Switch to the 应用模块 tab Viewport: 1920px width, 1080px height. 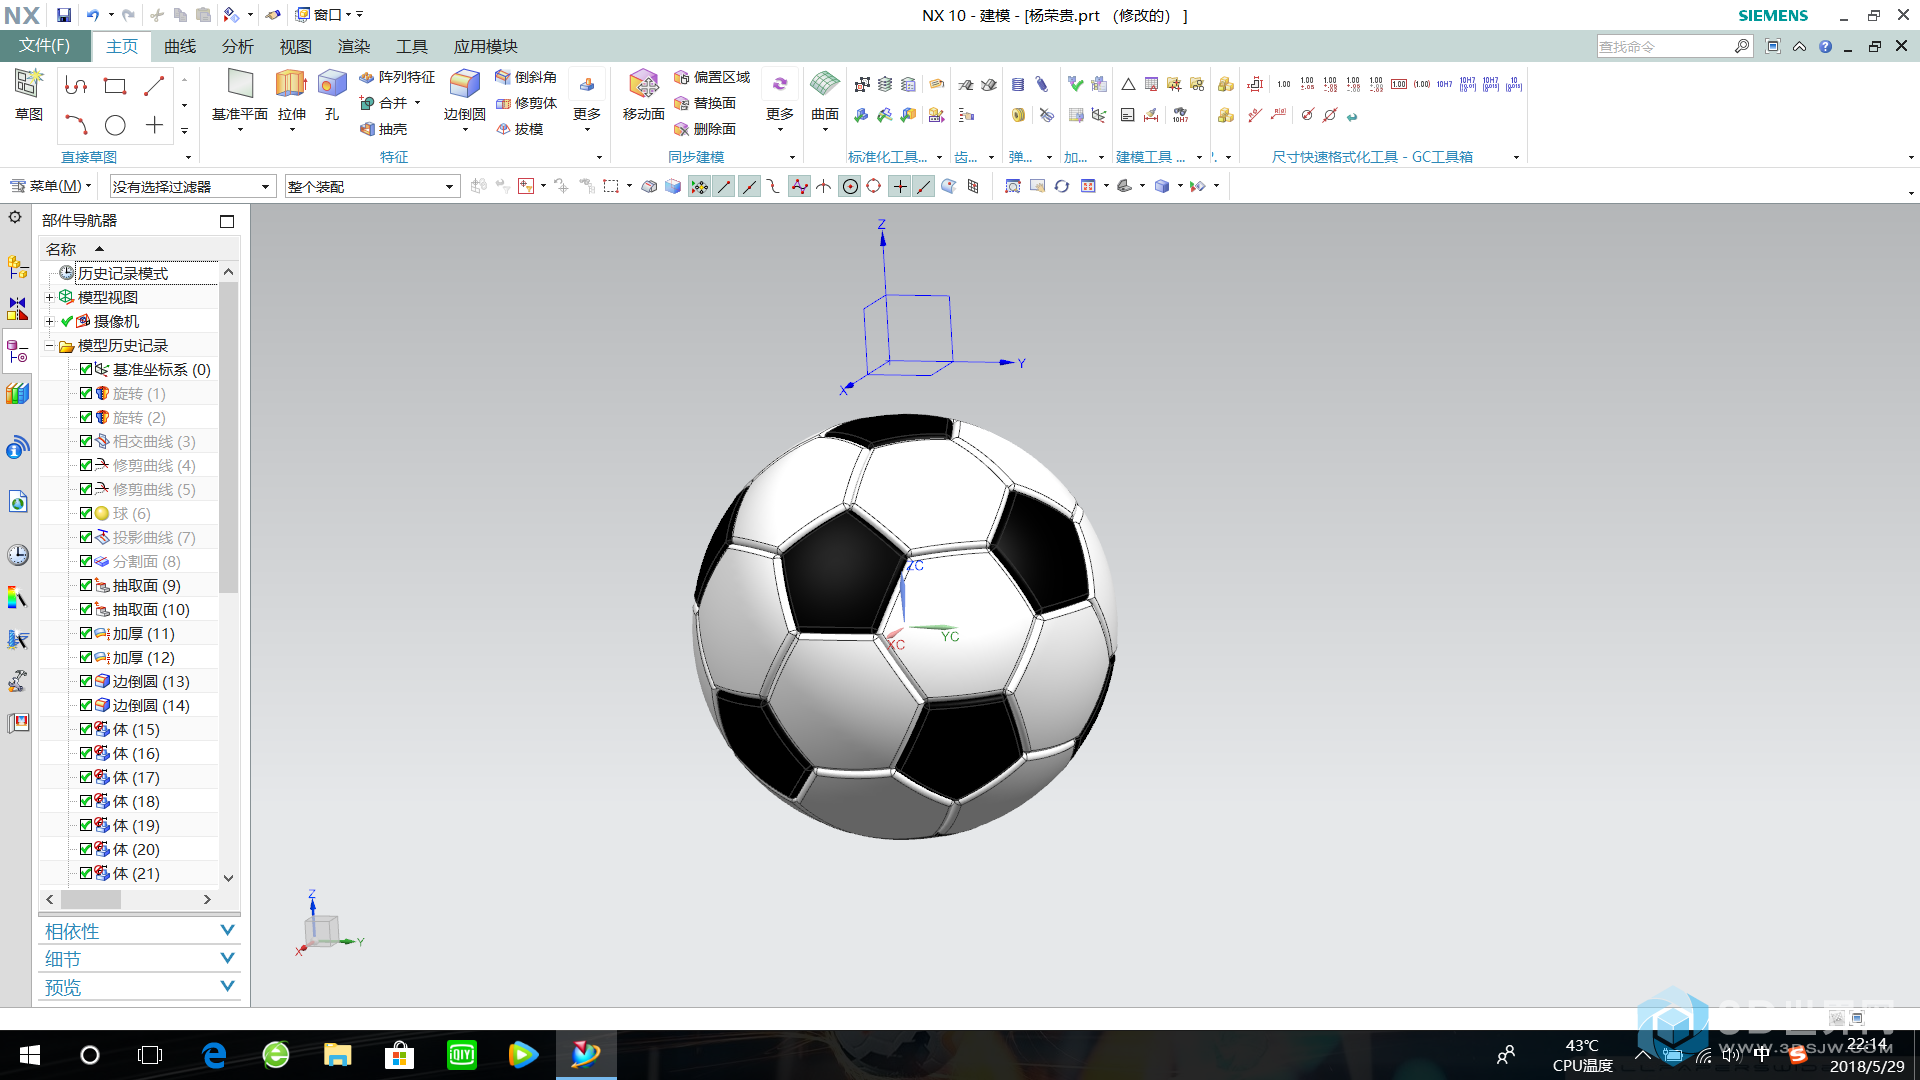486,47
